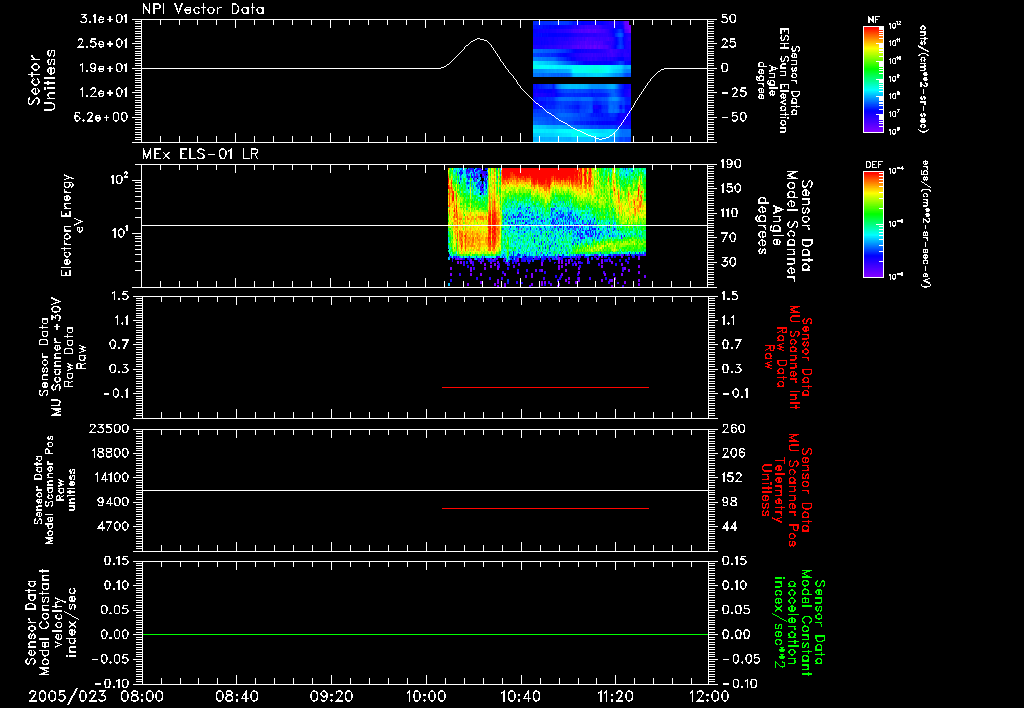Screen dimensions: 1024x708
Task: Click the "MU Scanner +30V Raw Data" axis label
Action: click(62, 356)
